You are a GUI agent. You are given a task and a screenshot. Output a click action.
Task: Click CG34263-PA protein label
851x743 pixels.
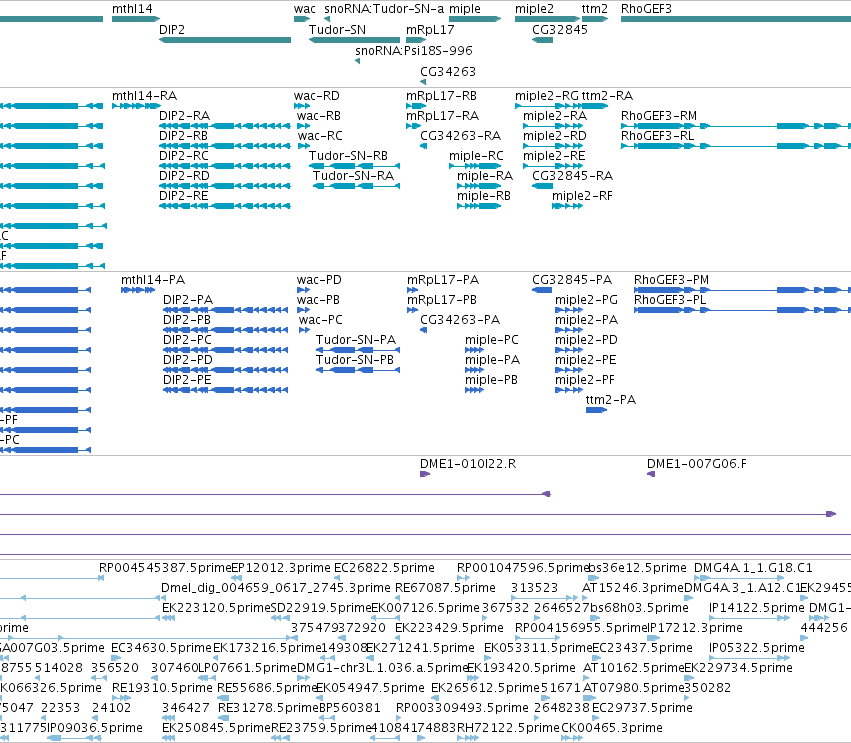(x=460, y=320)
